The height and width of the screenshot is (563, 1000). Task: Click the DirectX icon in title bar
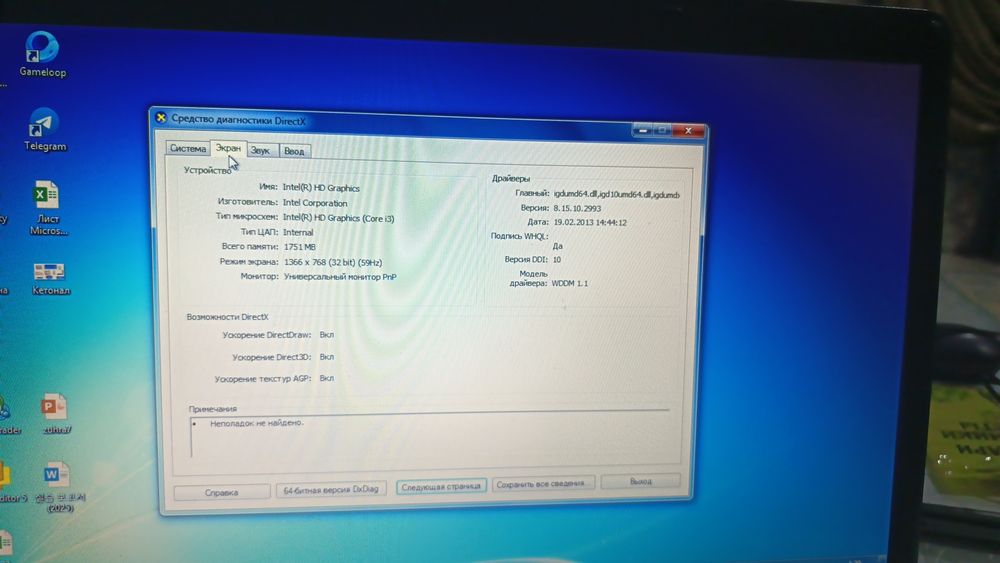[x=161, y=118]
